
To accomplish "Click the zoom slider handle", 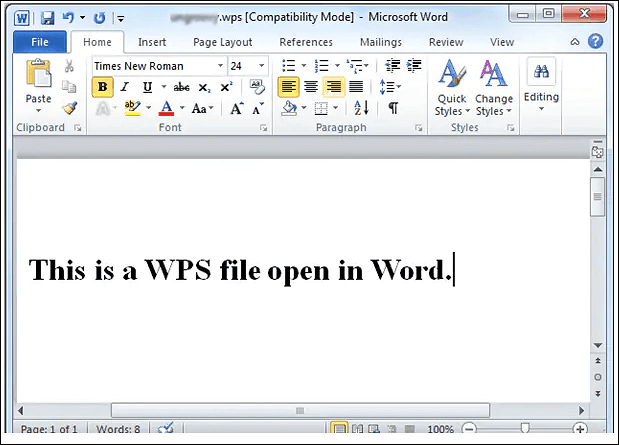I will 525,428.
